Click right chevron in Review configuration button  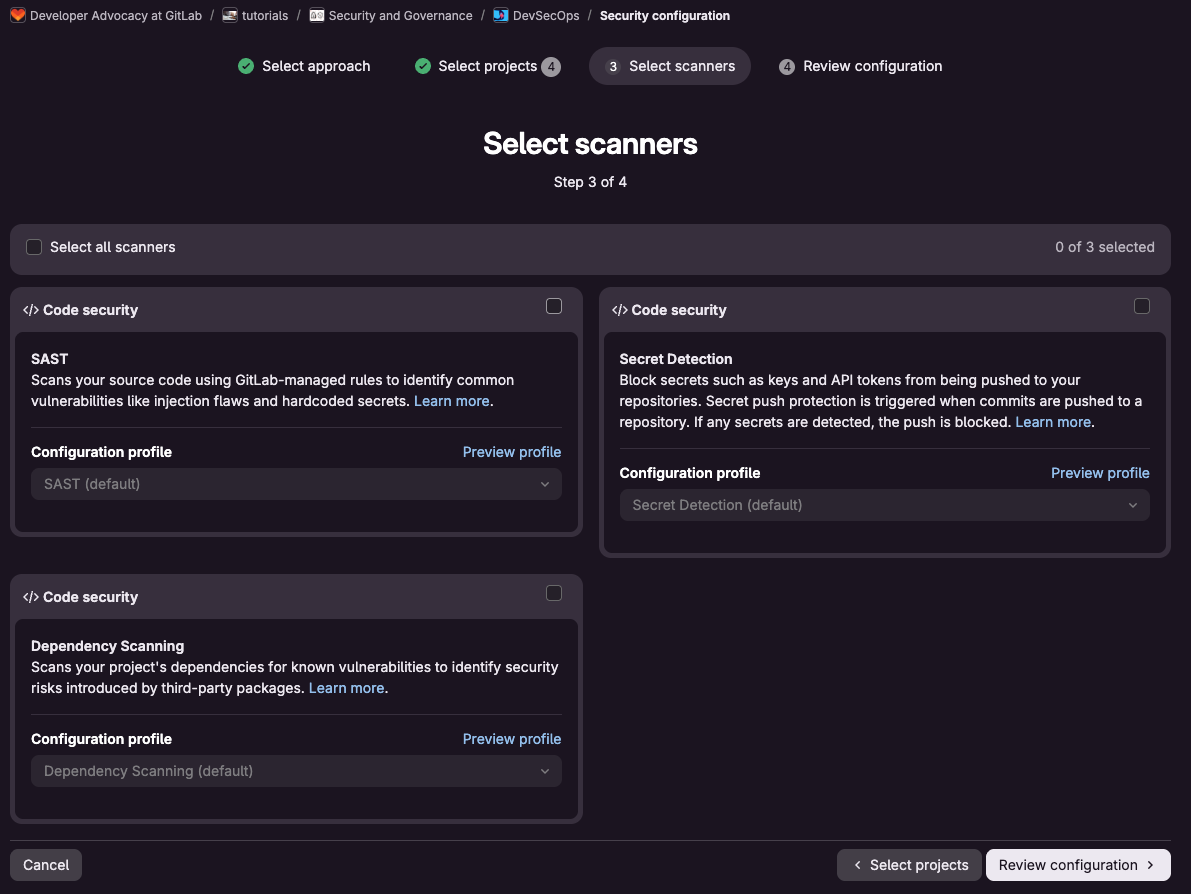click(x=1151, y=865)
